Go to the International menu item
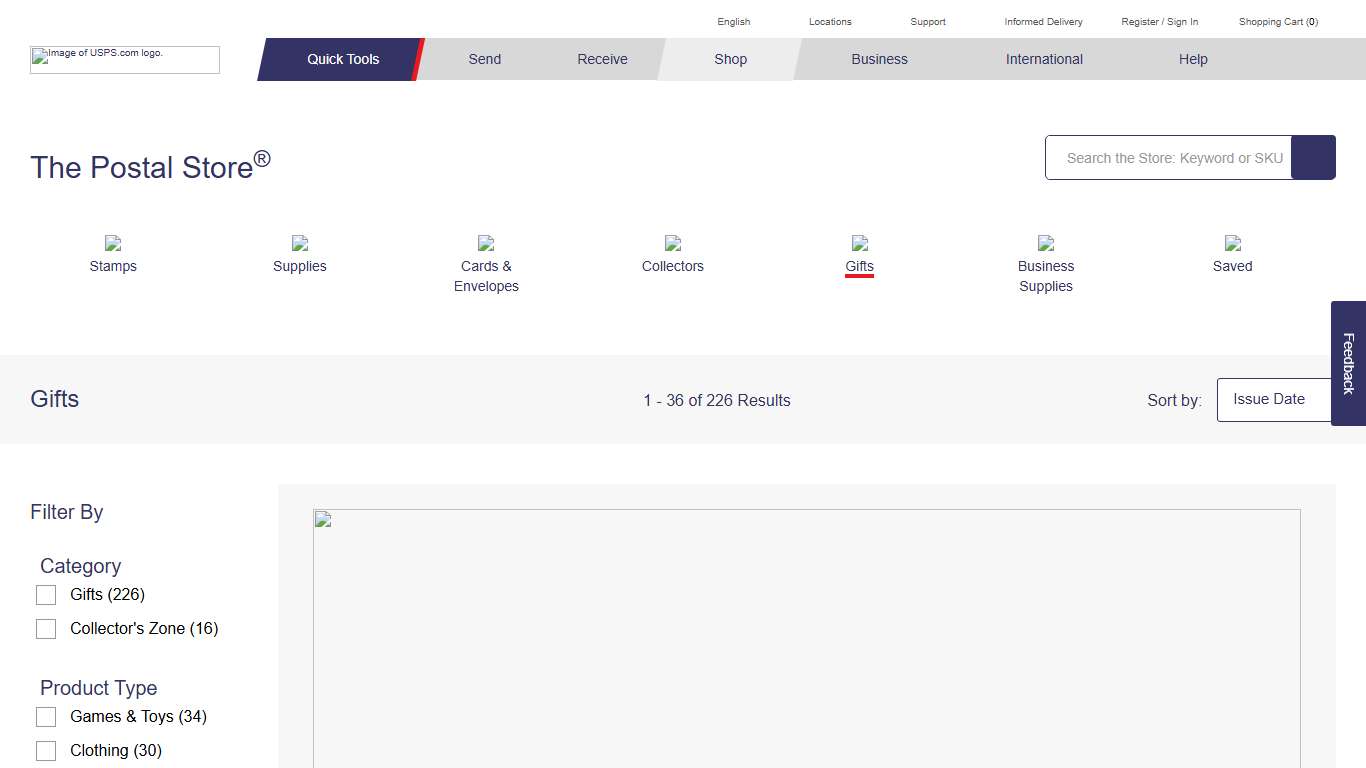Viewport: 1366px width, 768px height. 1044,59
